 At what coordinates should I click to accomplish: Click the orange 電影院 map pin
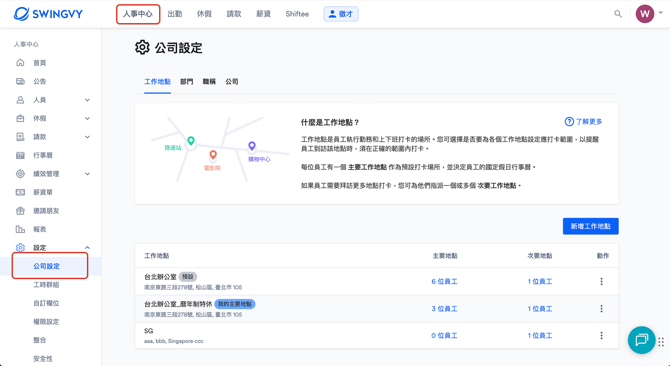coord(213,155)
